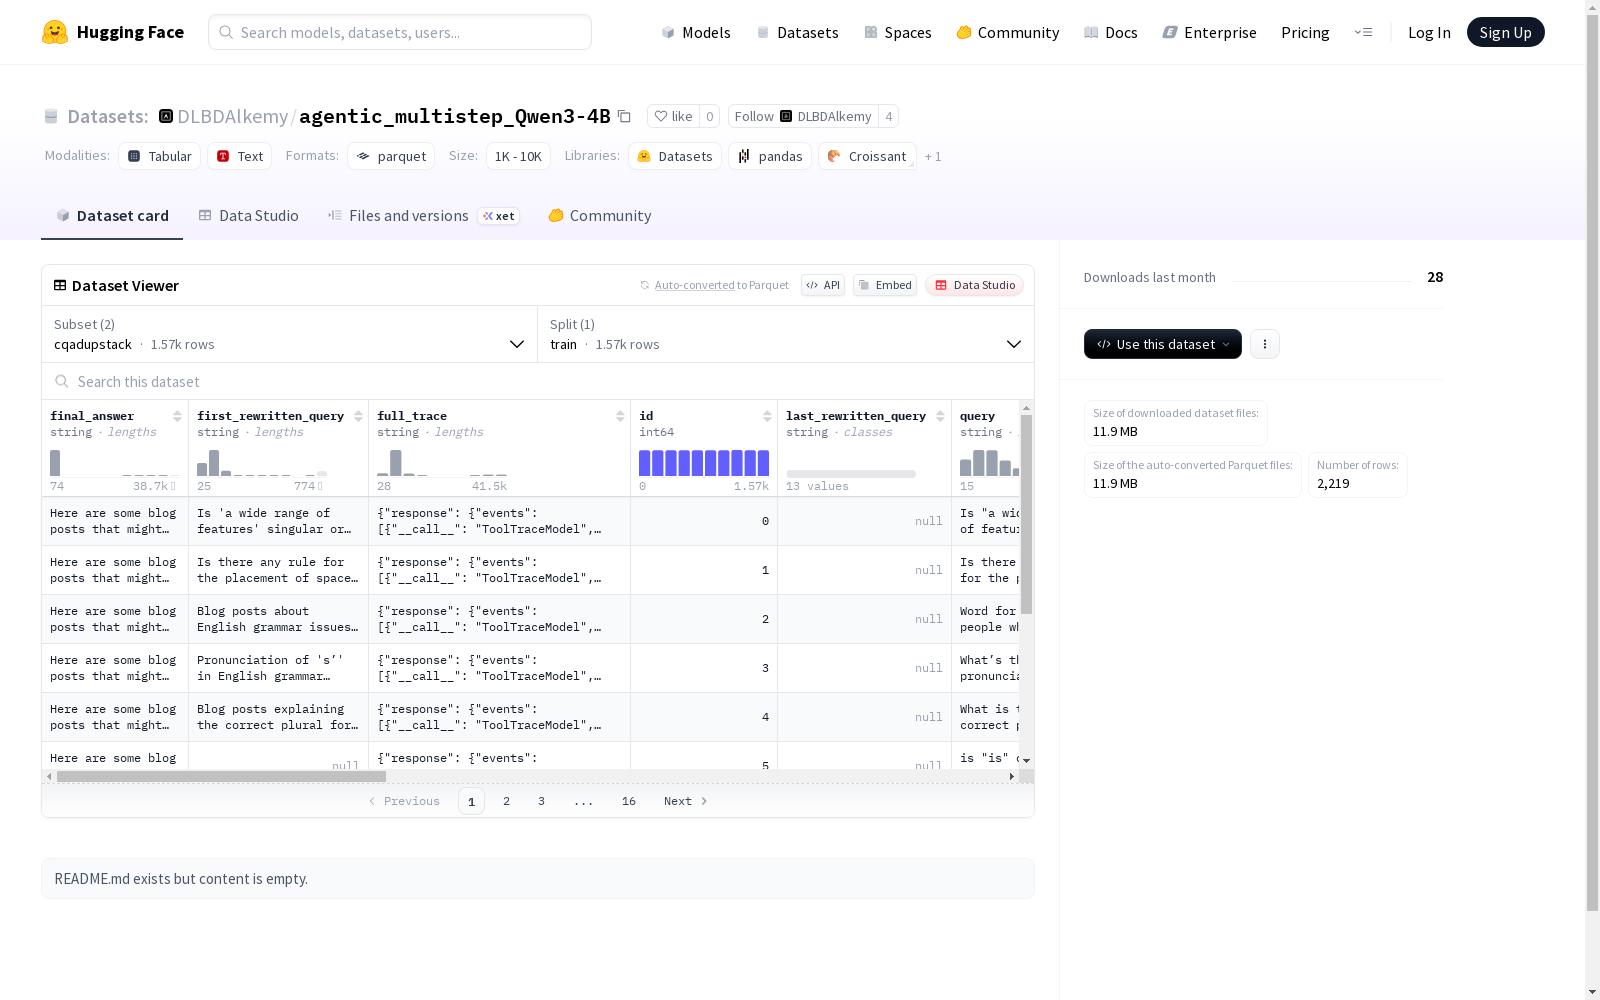Open the DLBDAlkemy owner link
1600x1000 pixels.
(232, 116)
